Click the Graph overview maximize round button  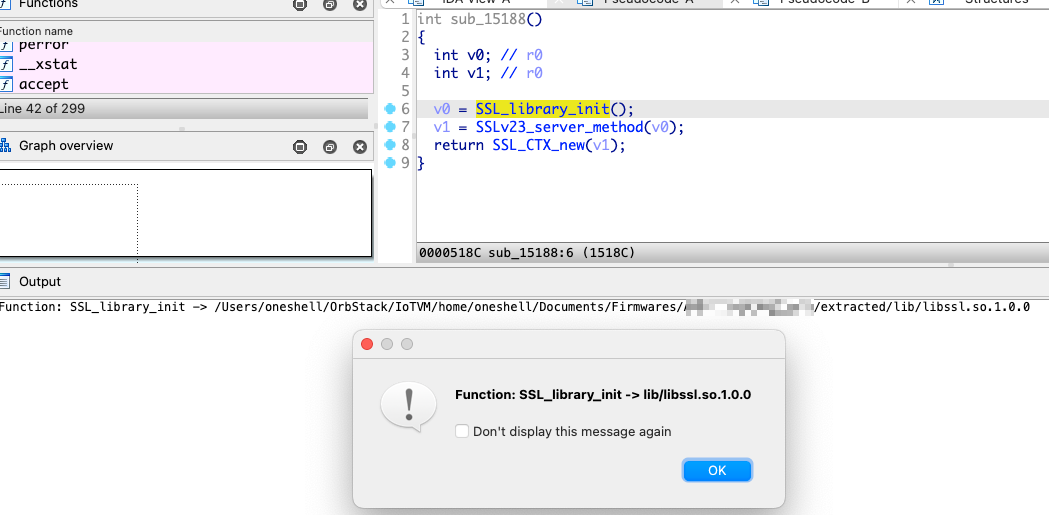point(300,146)
